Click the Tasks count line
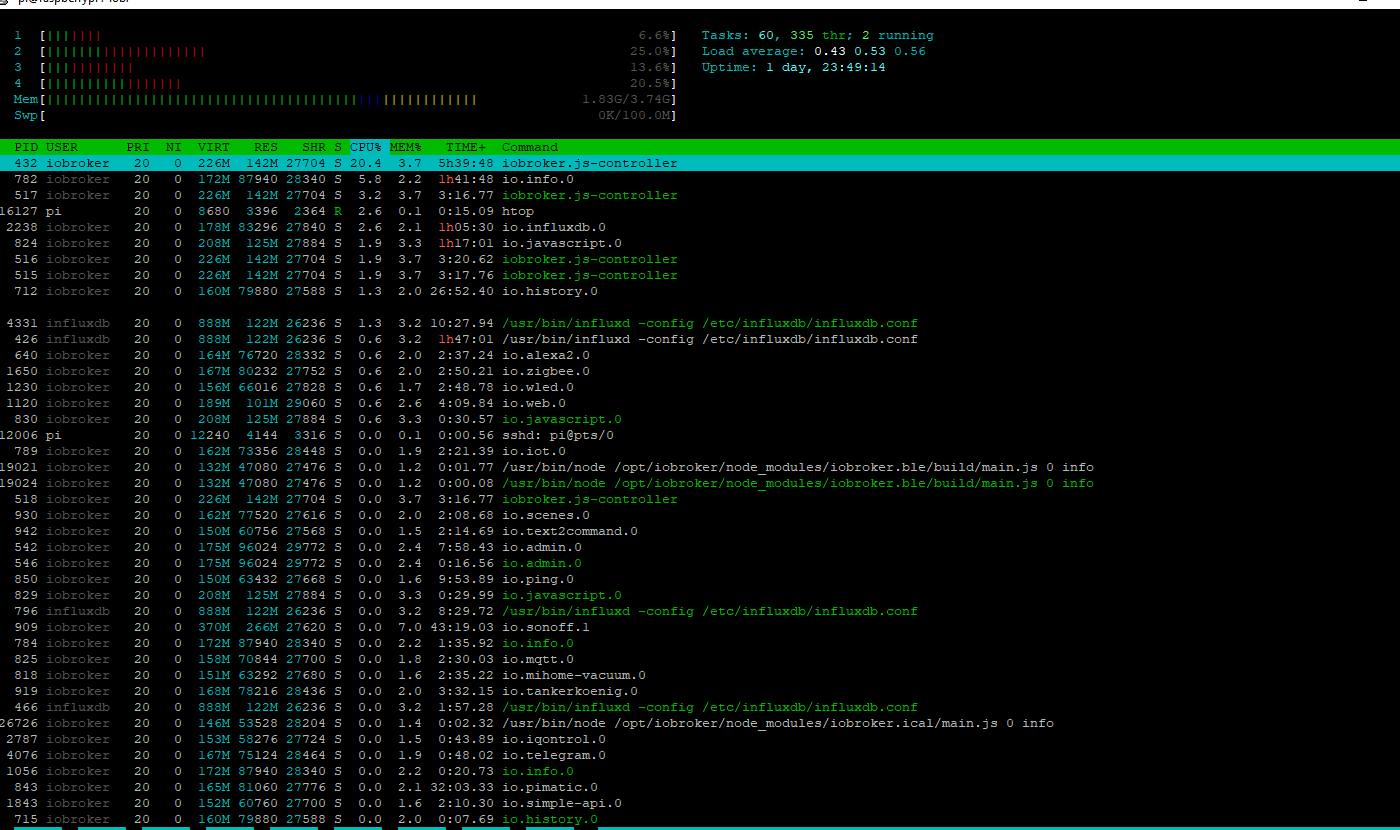 click(818, 35)
